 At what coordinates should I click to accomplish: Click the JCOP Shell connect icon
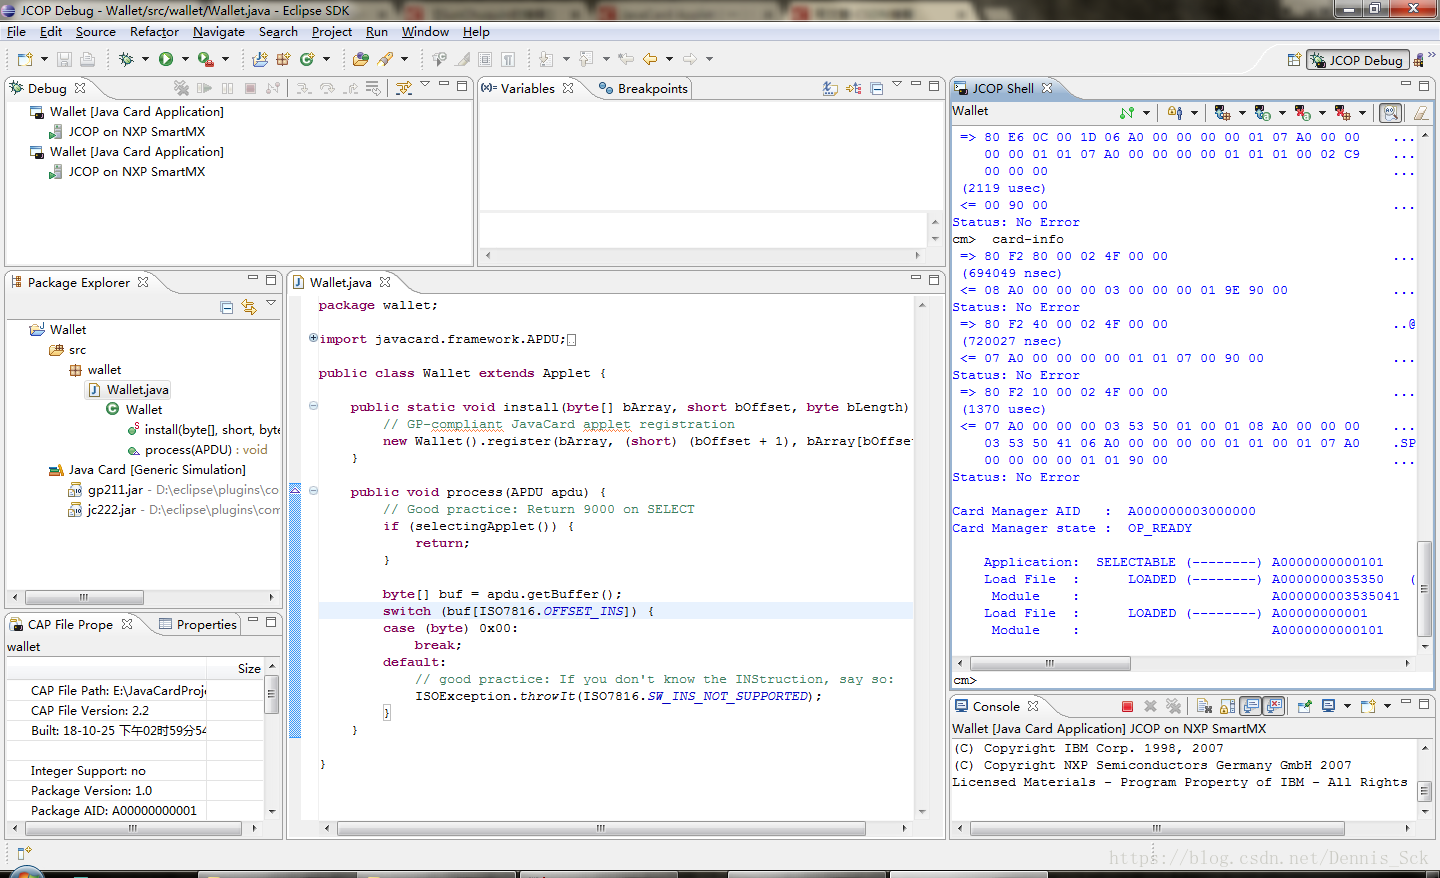pos(1127,113)
